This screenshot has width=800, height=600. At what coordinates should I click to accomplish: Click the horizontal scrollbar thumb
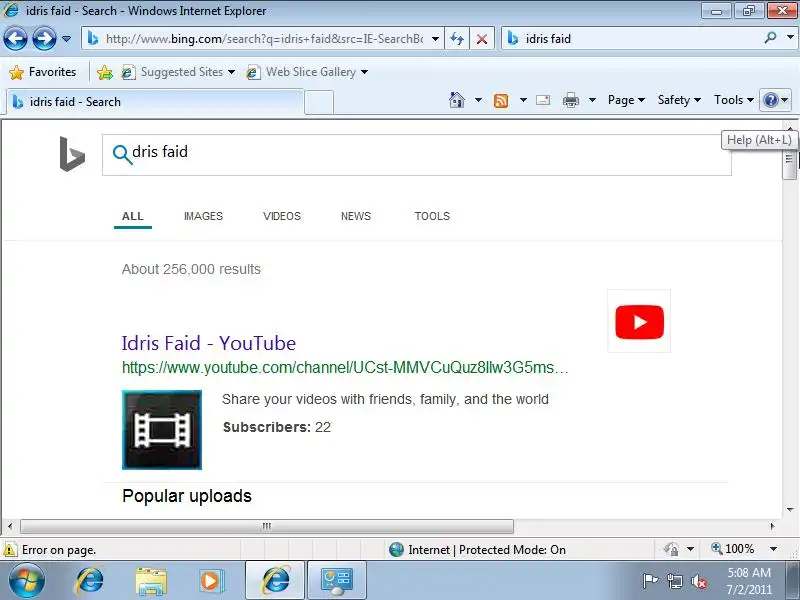click(x=266, y=526)
